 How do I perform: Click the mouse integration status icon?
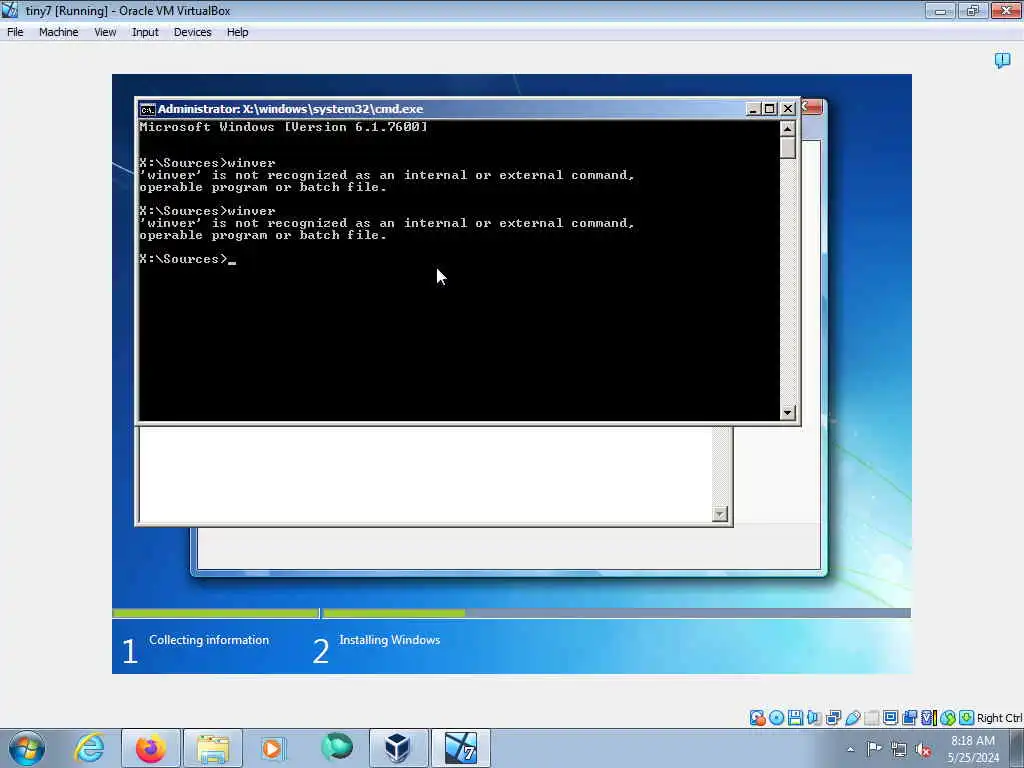[948, 718]
